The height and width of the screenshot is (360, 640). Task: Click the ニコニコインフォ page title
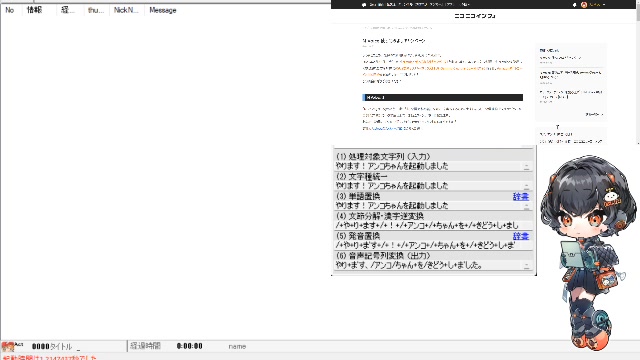click(475, 16)
